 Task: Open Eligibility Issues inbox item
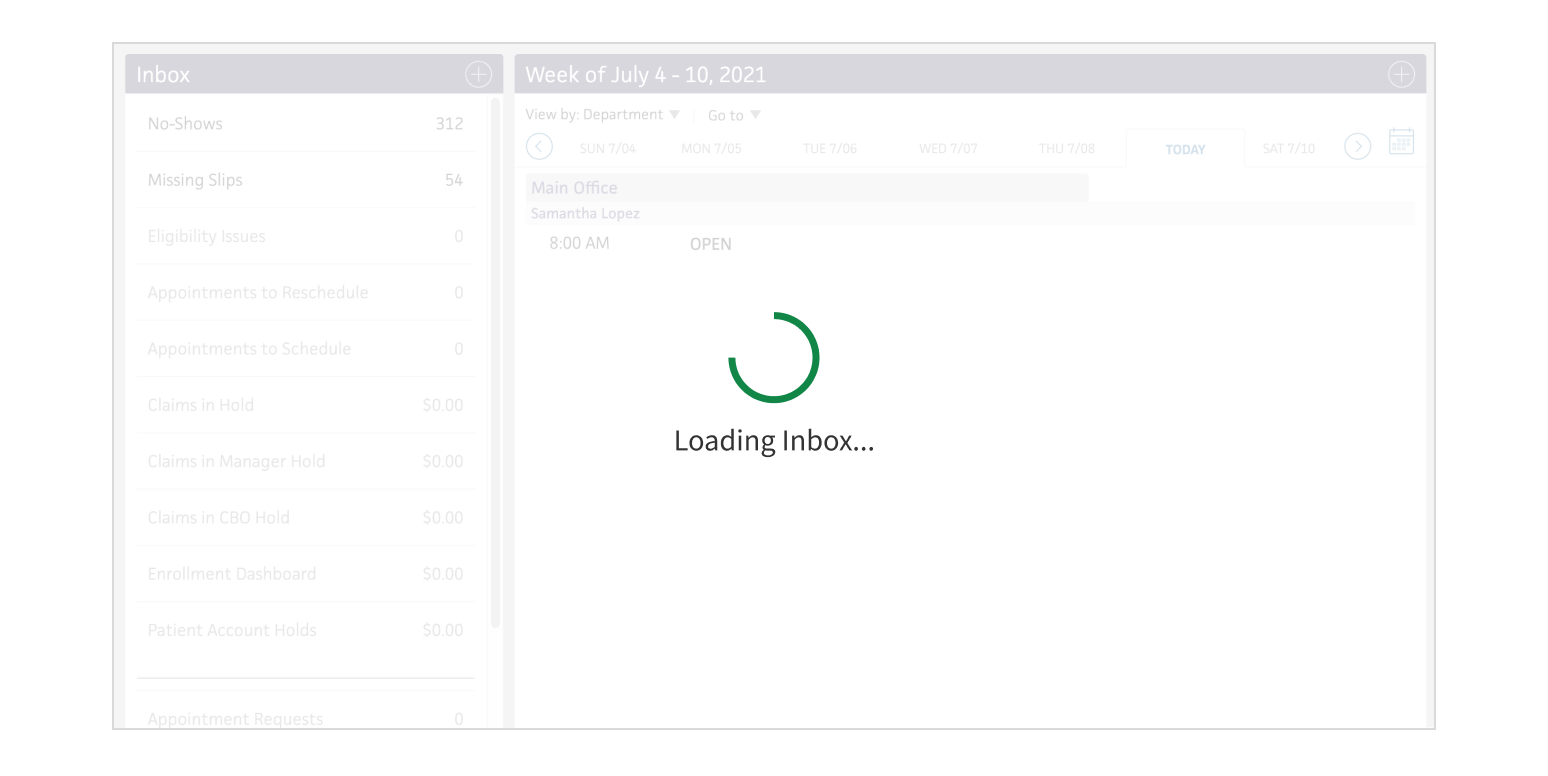[306, 236]
